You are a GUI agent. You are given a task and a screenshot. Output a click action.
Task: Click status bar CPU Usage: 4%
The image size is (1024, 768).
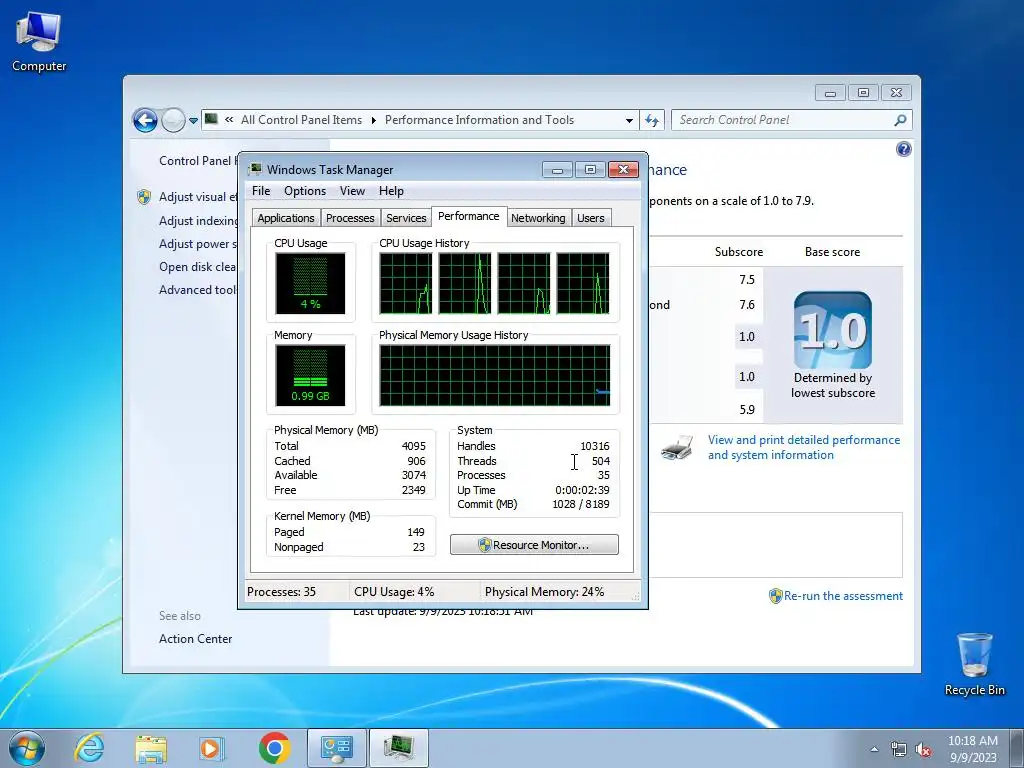[394, 592]
